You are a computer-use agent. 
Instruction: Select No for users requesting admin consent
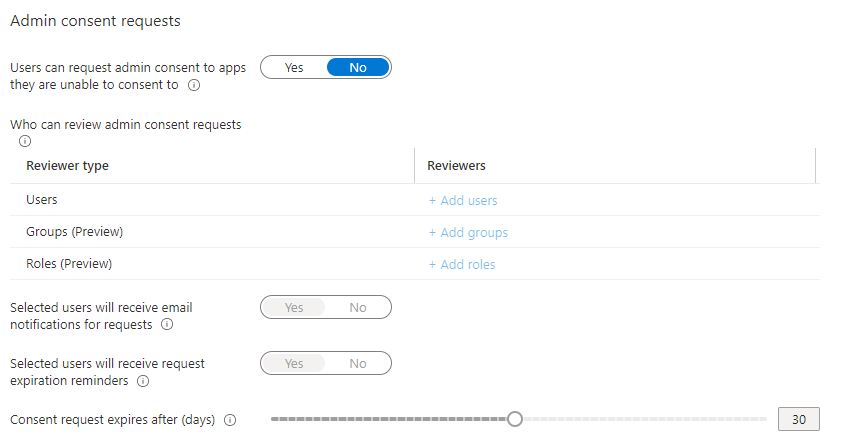358,68
